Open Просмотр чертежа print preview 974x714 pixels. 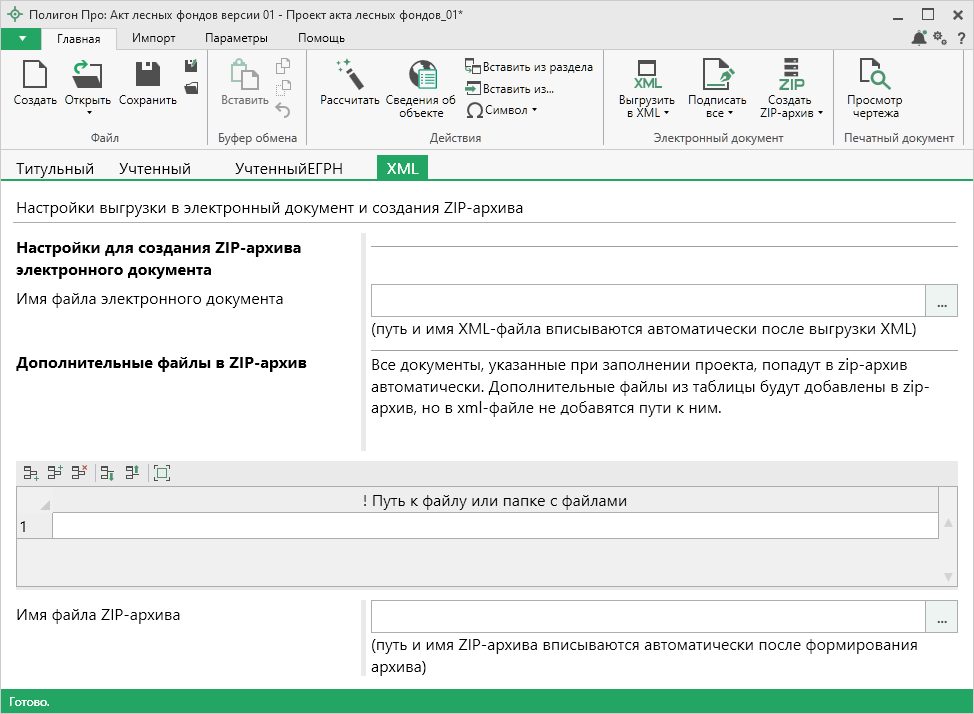tap(874, 76)
